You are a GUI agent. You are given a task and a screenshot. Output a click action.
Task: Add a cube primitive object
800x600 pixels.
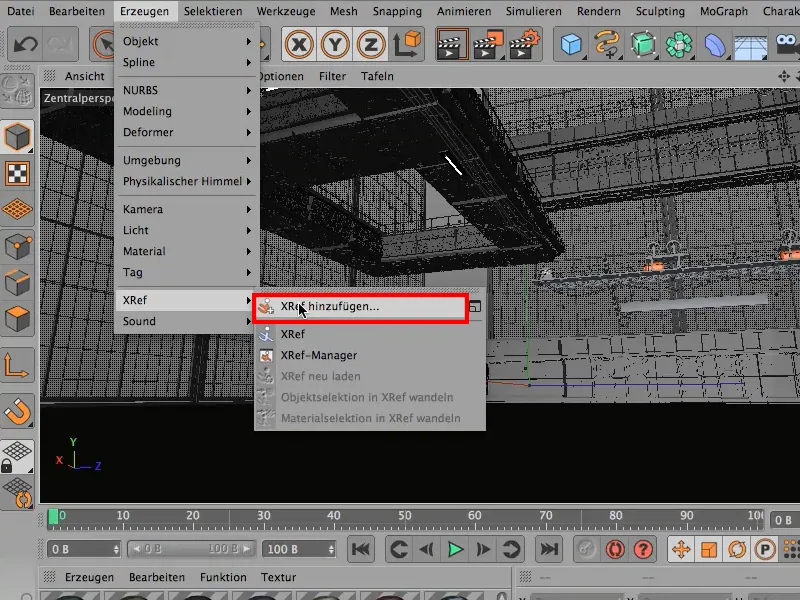click(x=571, y=45)
